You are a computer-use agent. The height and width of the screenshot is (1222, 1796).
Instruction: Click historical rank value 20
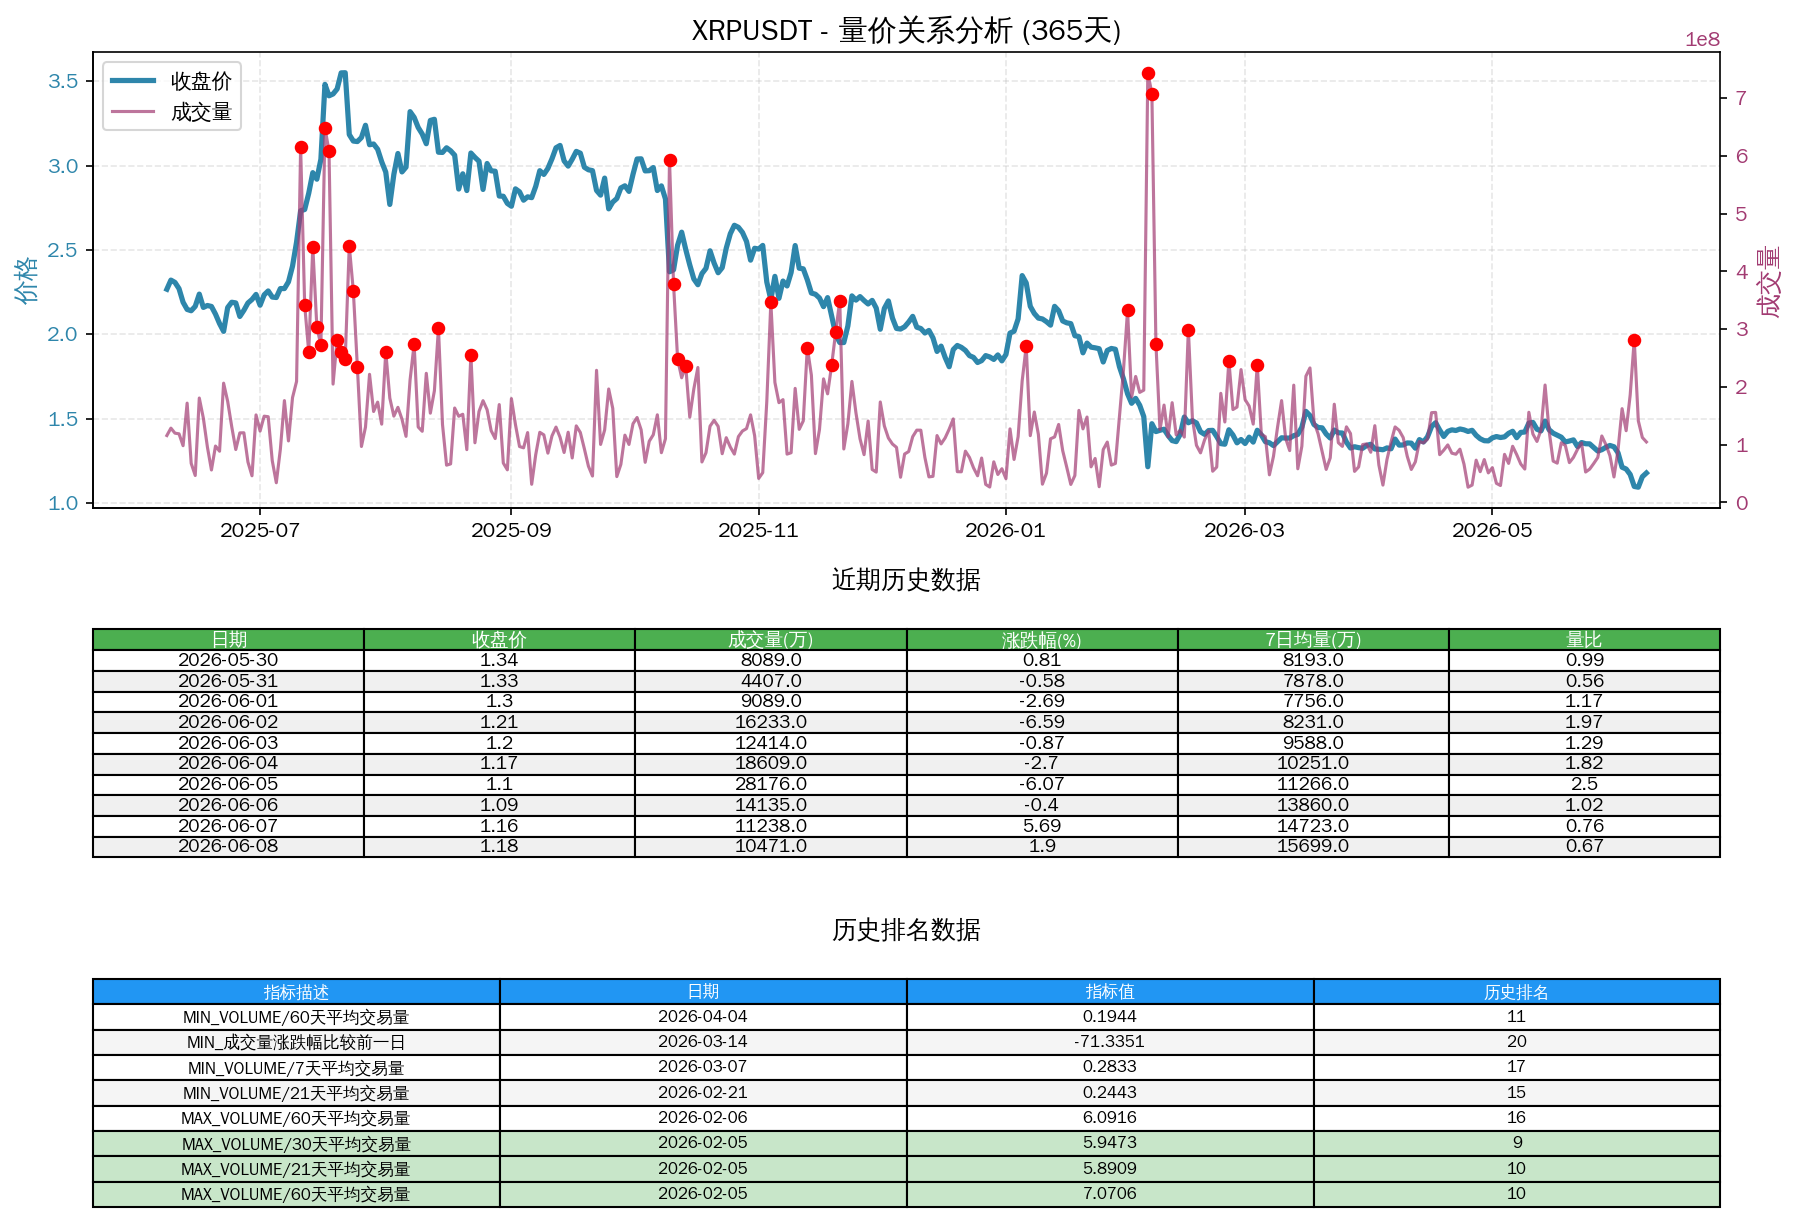point(1516,1042)
